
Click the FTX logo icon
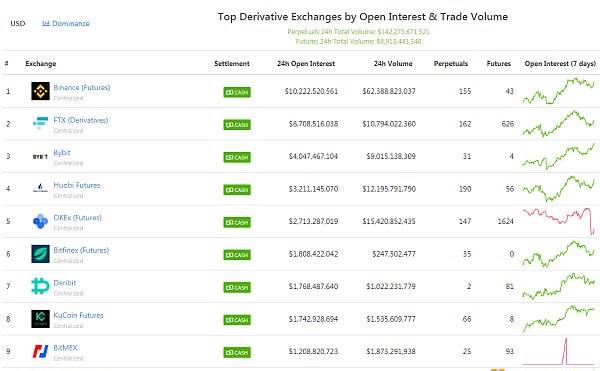pyautogui.click(x=41, y=123)
